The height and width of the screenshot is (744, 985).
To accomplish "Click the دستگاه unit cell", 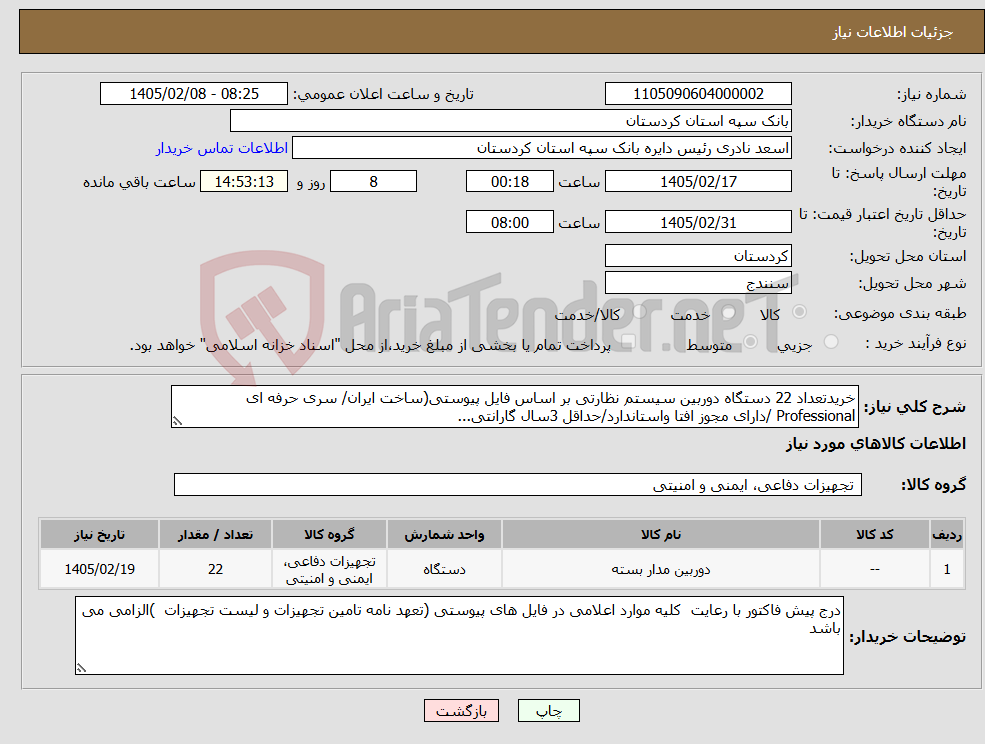I will pyautogui.click(x=444, y=569).
